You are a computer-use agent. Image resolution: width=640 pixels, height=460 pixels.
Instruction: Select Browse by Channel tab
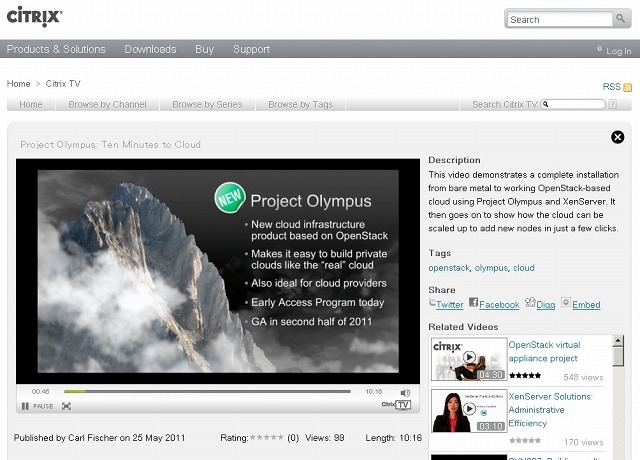pyautogui.click(x=107, y=104)
